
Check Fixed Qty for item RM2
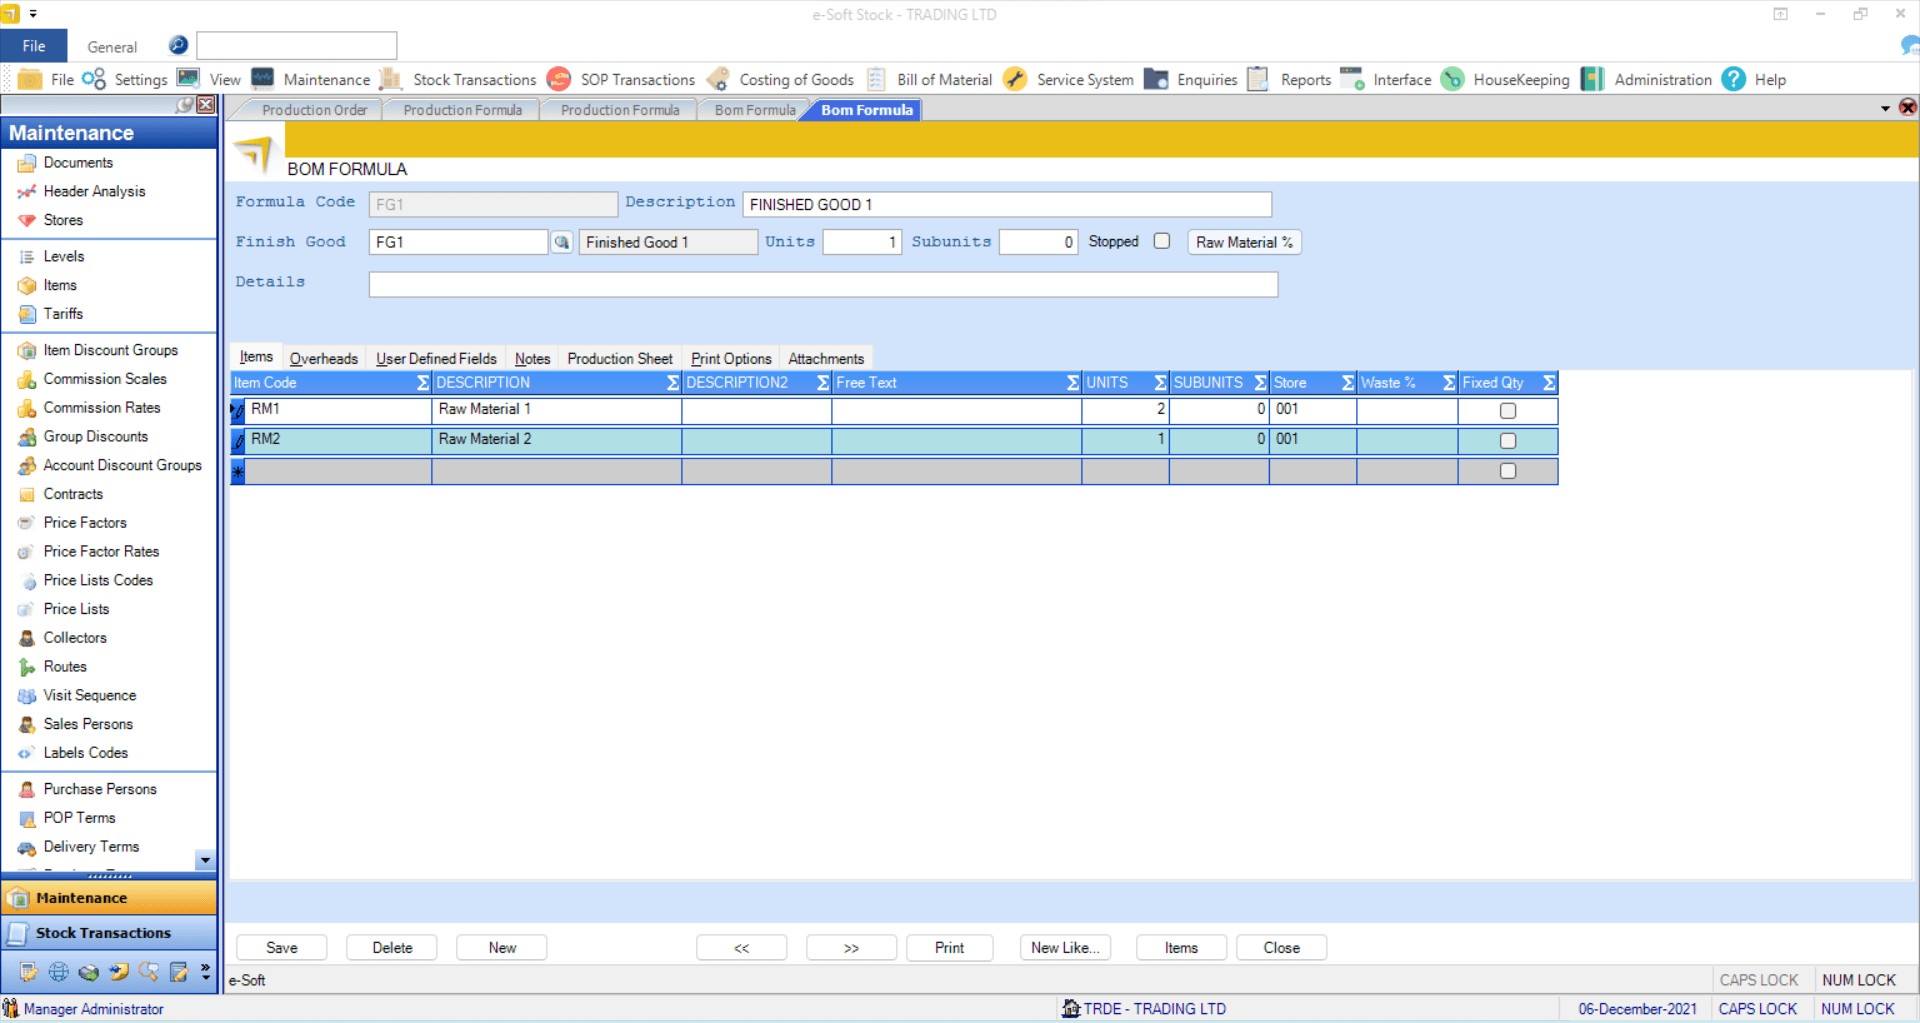pyautogui.click(x=1507, y=440)
